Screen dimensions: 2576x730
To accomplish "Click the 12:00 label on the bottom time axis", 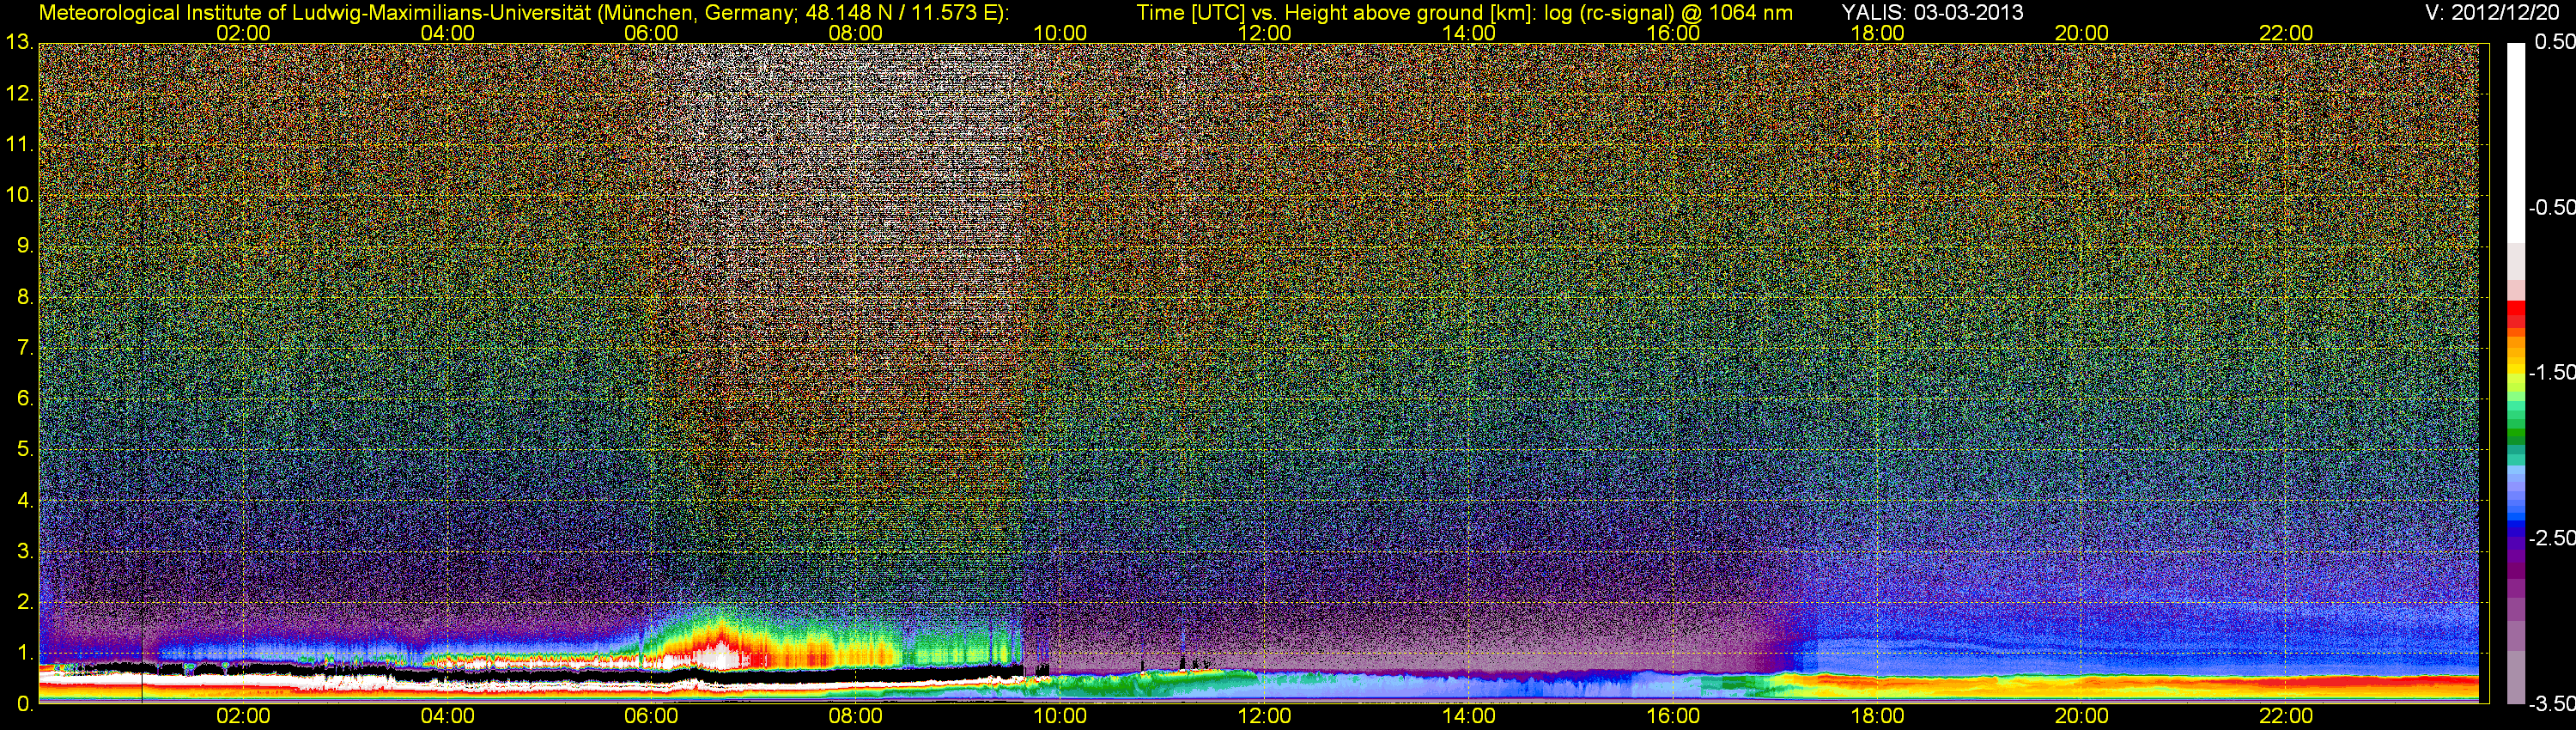I will [1264, 716].
